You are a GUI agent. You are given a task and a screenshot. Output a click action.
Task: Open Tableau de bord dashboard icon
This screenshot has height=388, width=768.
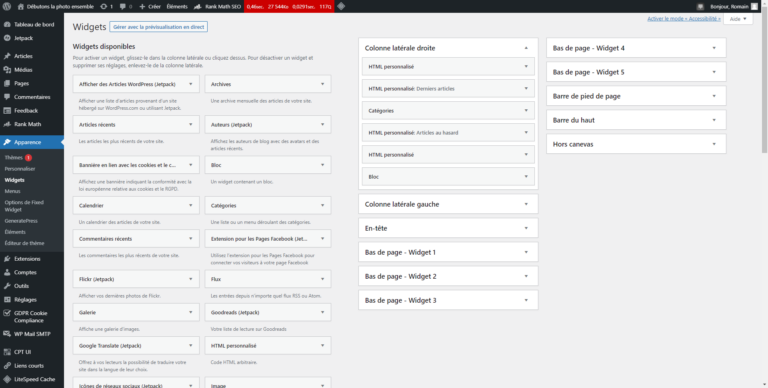7,24
